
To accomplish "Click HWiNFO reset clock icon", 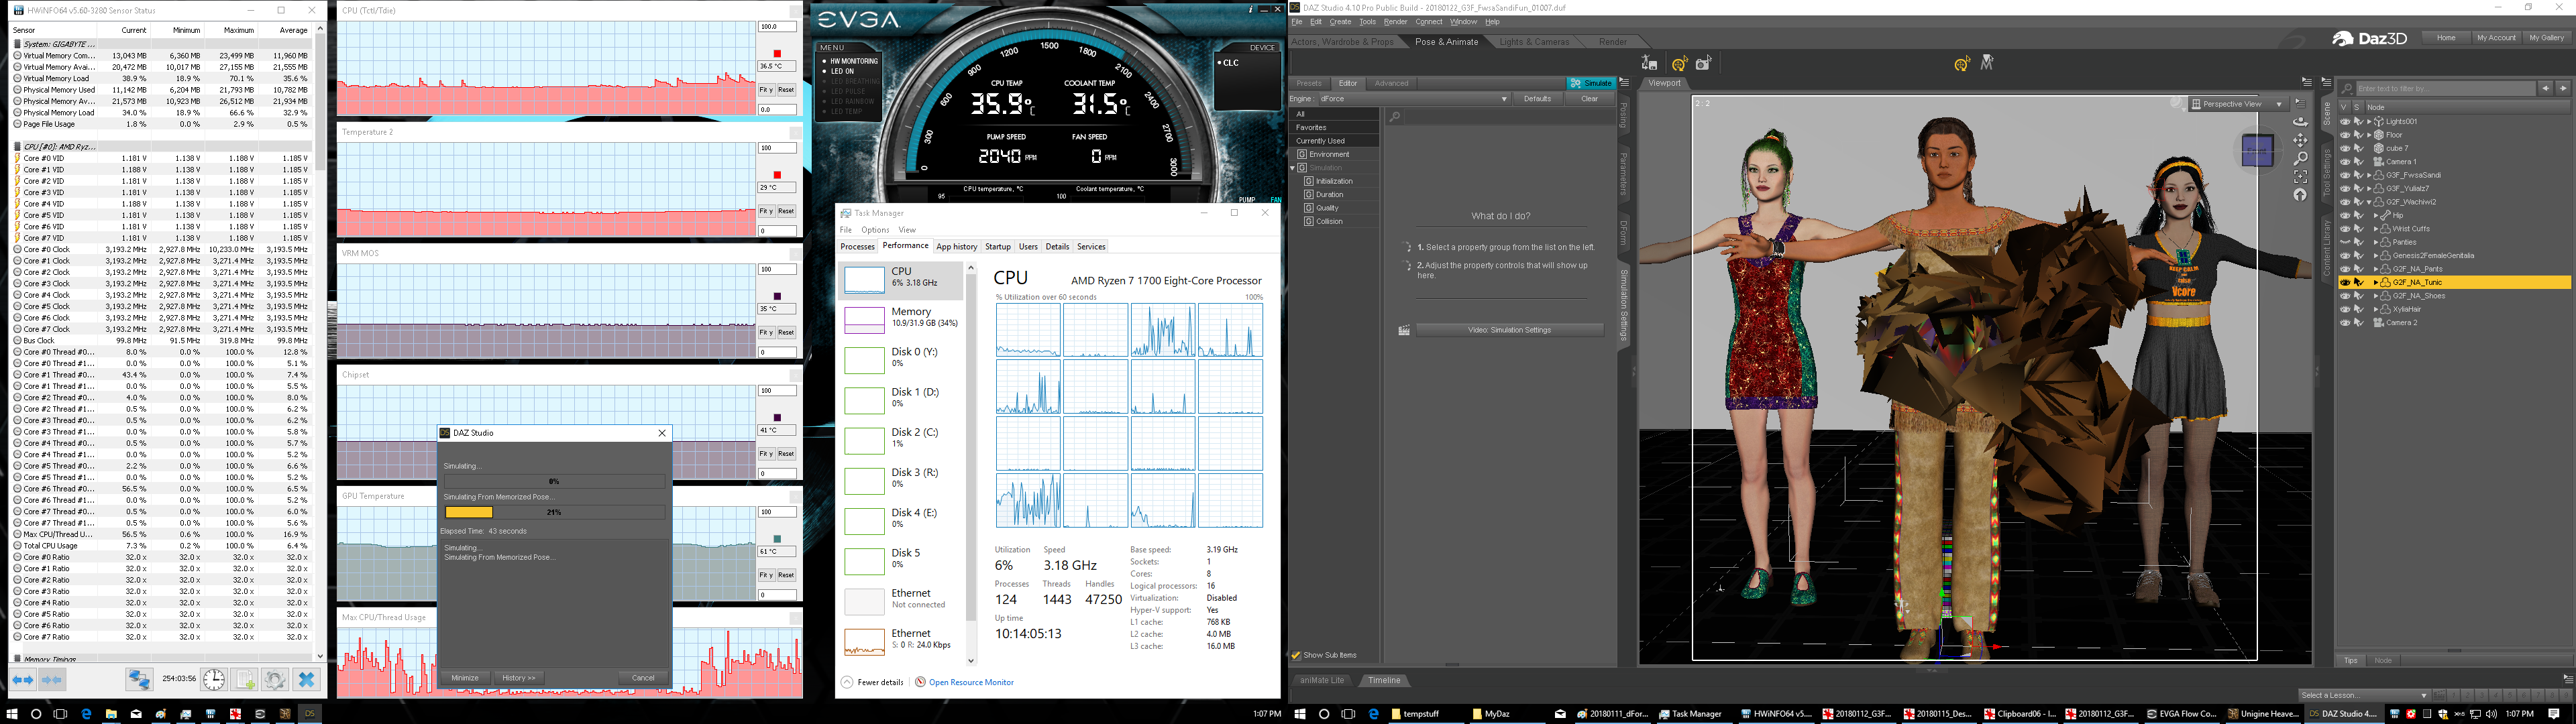I will click(214, 679).
